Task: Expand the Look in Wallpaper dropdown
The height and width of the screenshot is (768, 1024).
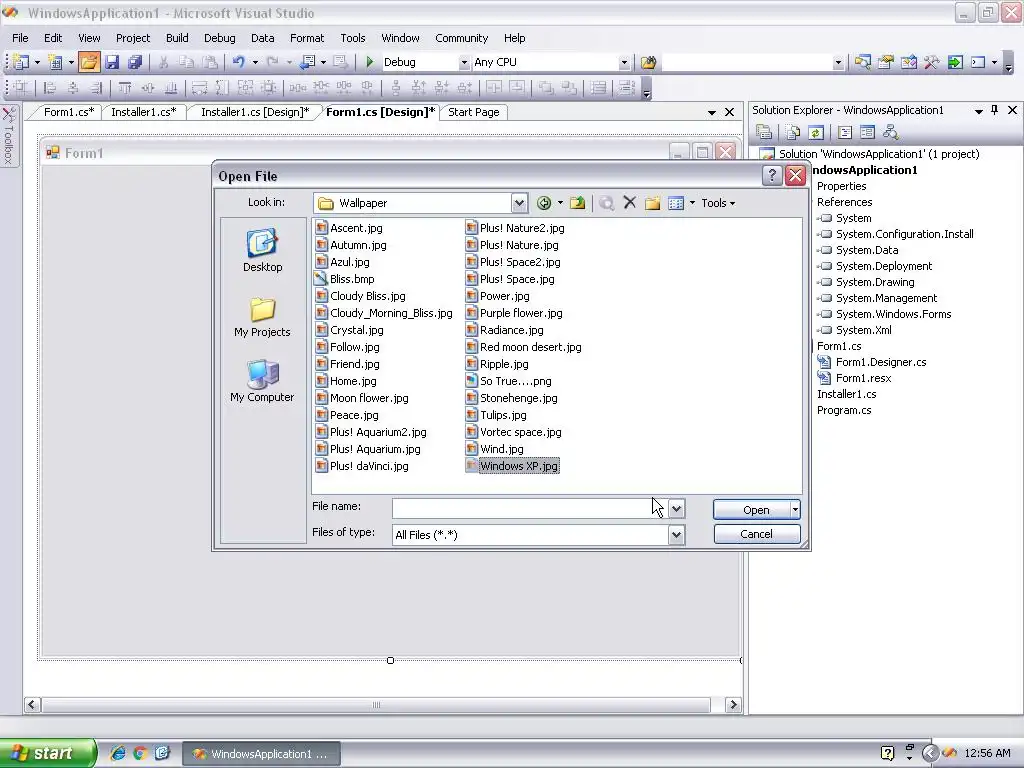Action: tap(519, 203)
